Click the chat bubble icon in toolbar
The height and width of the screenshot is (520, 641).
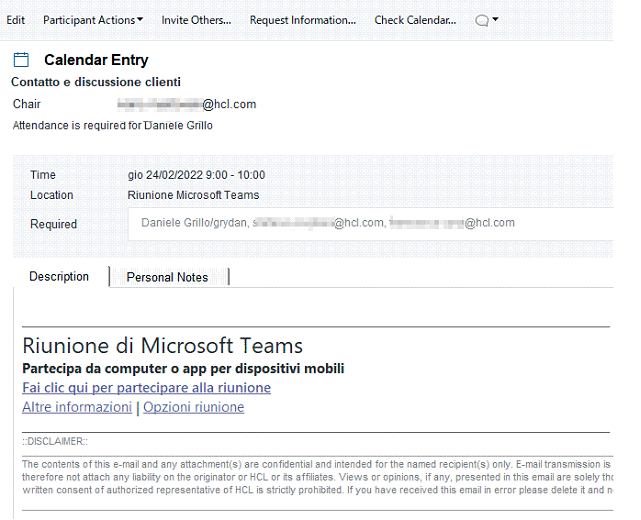(x=482, y=20)
